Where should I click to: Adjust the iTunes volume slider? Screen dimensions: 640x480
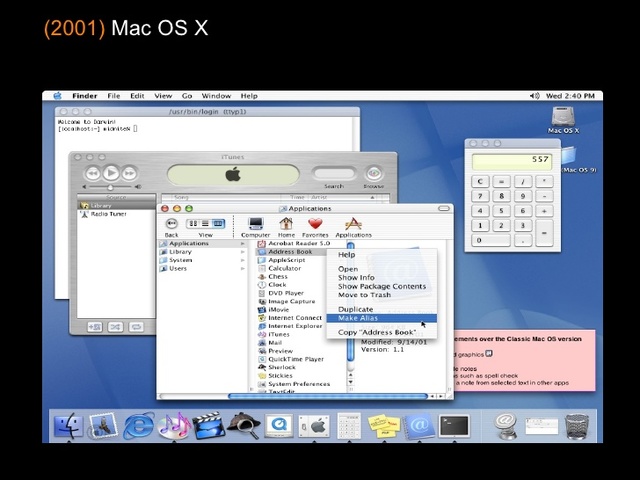[x=110, y=187]
